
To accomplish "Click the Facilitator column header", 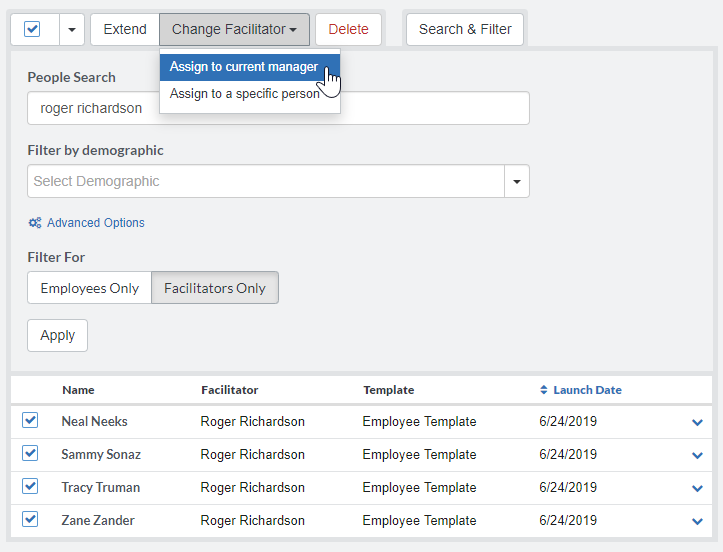I will coord(230,390).
